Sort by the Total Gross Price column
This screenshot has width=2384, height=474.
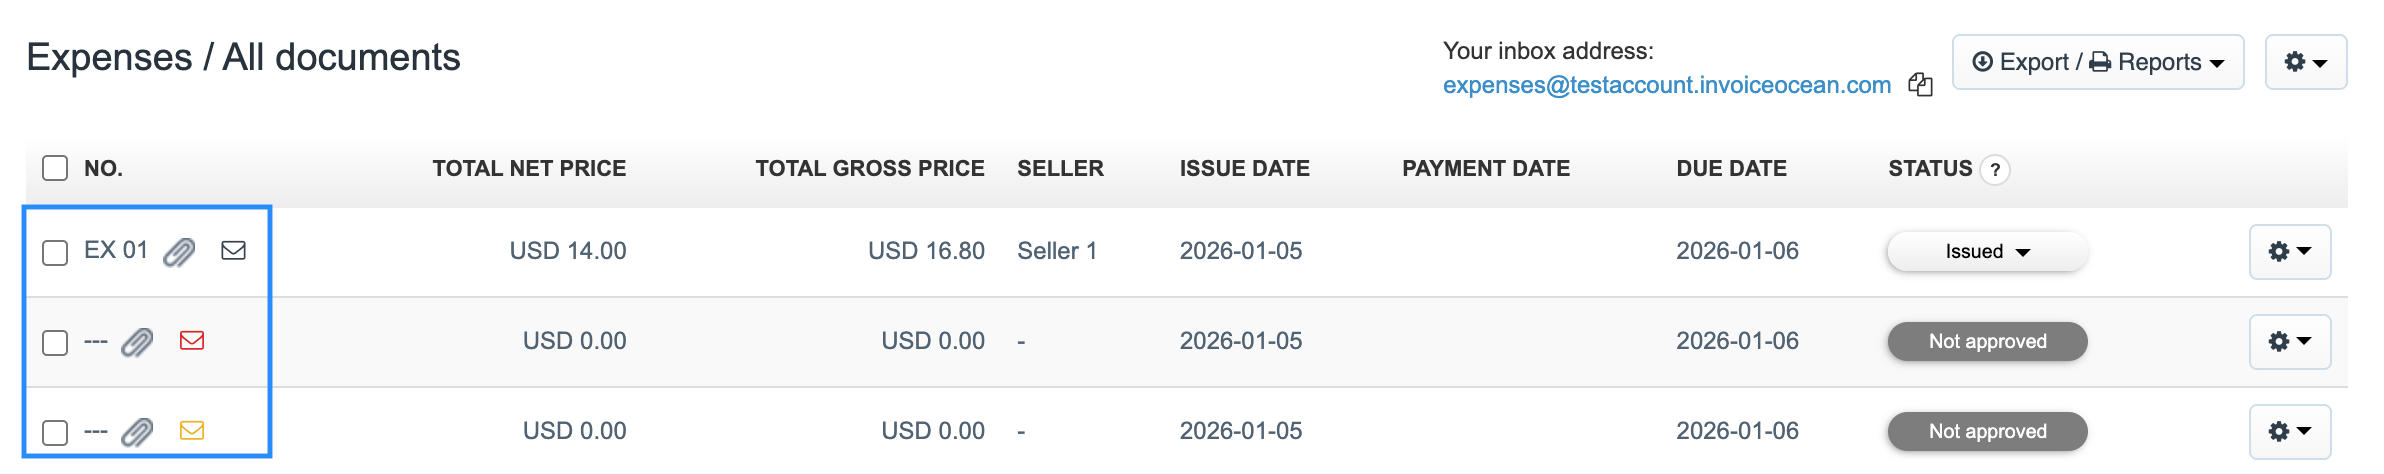point(869,168)
